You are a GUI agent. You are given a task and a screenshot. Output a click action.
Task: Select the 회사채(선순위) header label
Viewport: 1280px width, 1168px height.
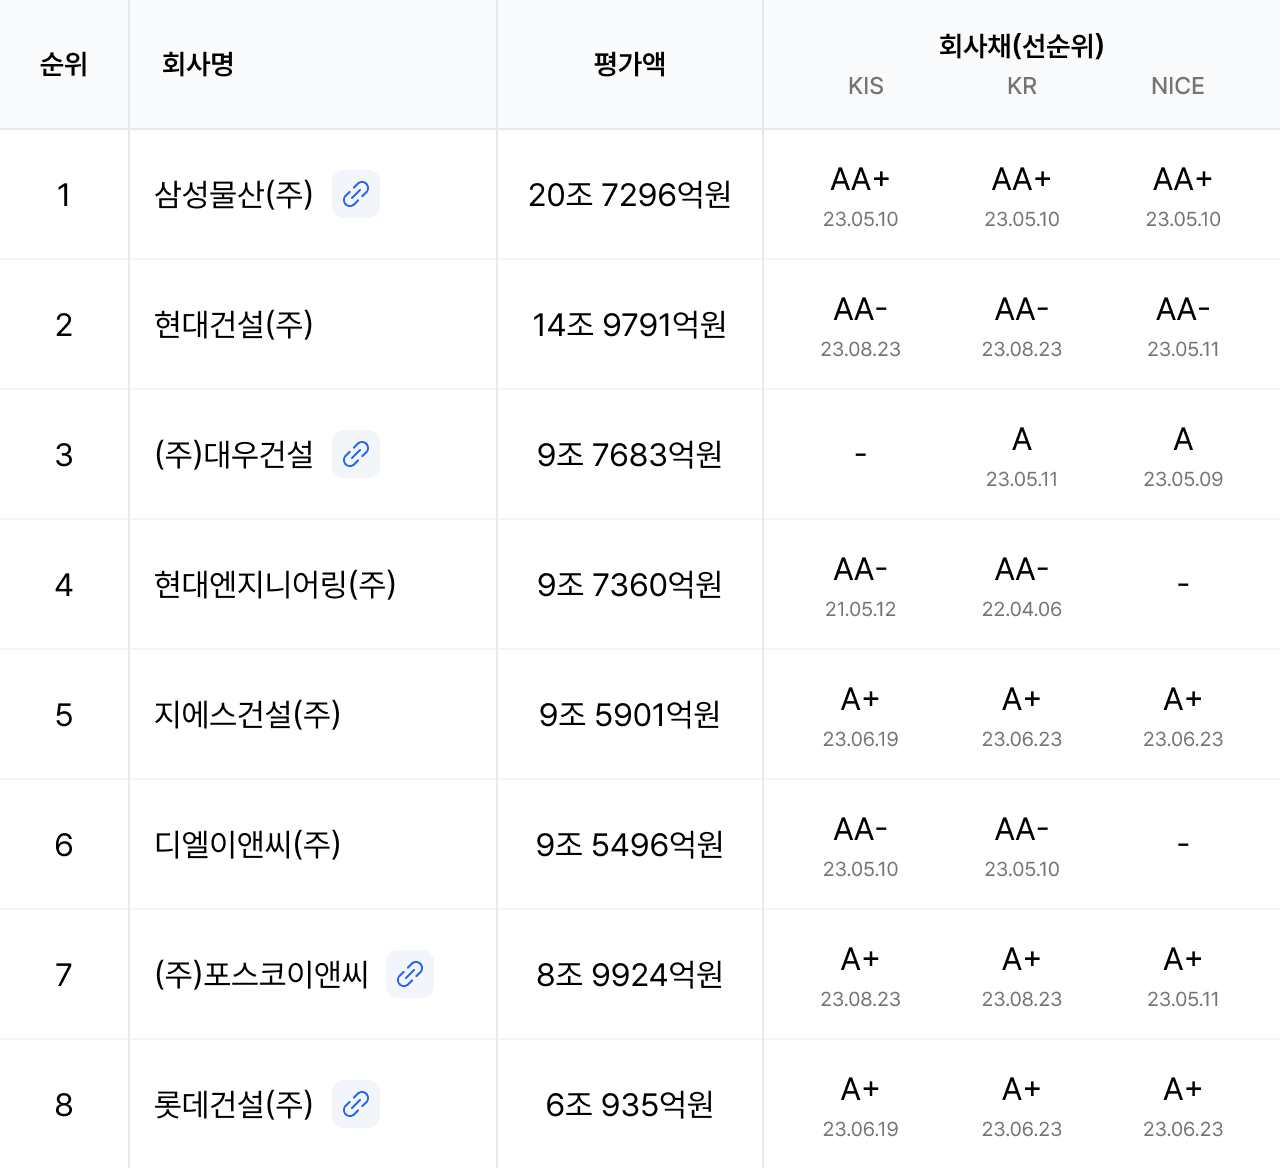click(x=1022, y=45)
